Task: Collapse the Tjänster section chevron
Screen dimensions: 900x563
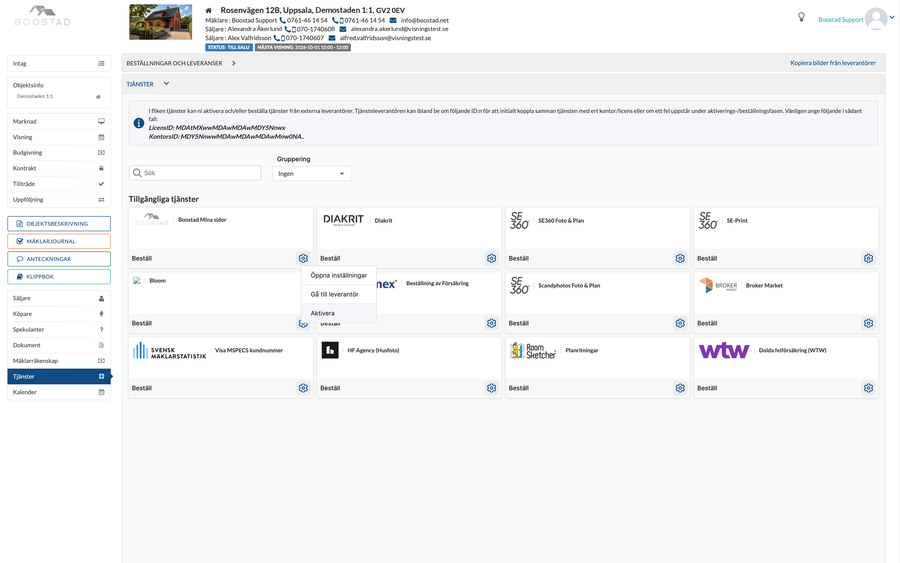Action: (x=166, y=84)
